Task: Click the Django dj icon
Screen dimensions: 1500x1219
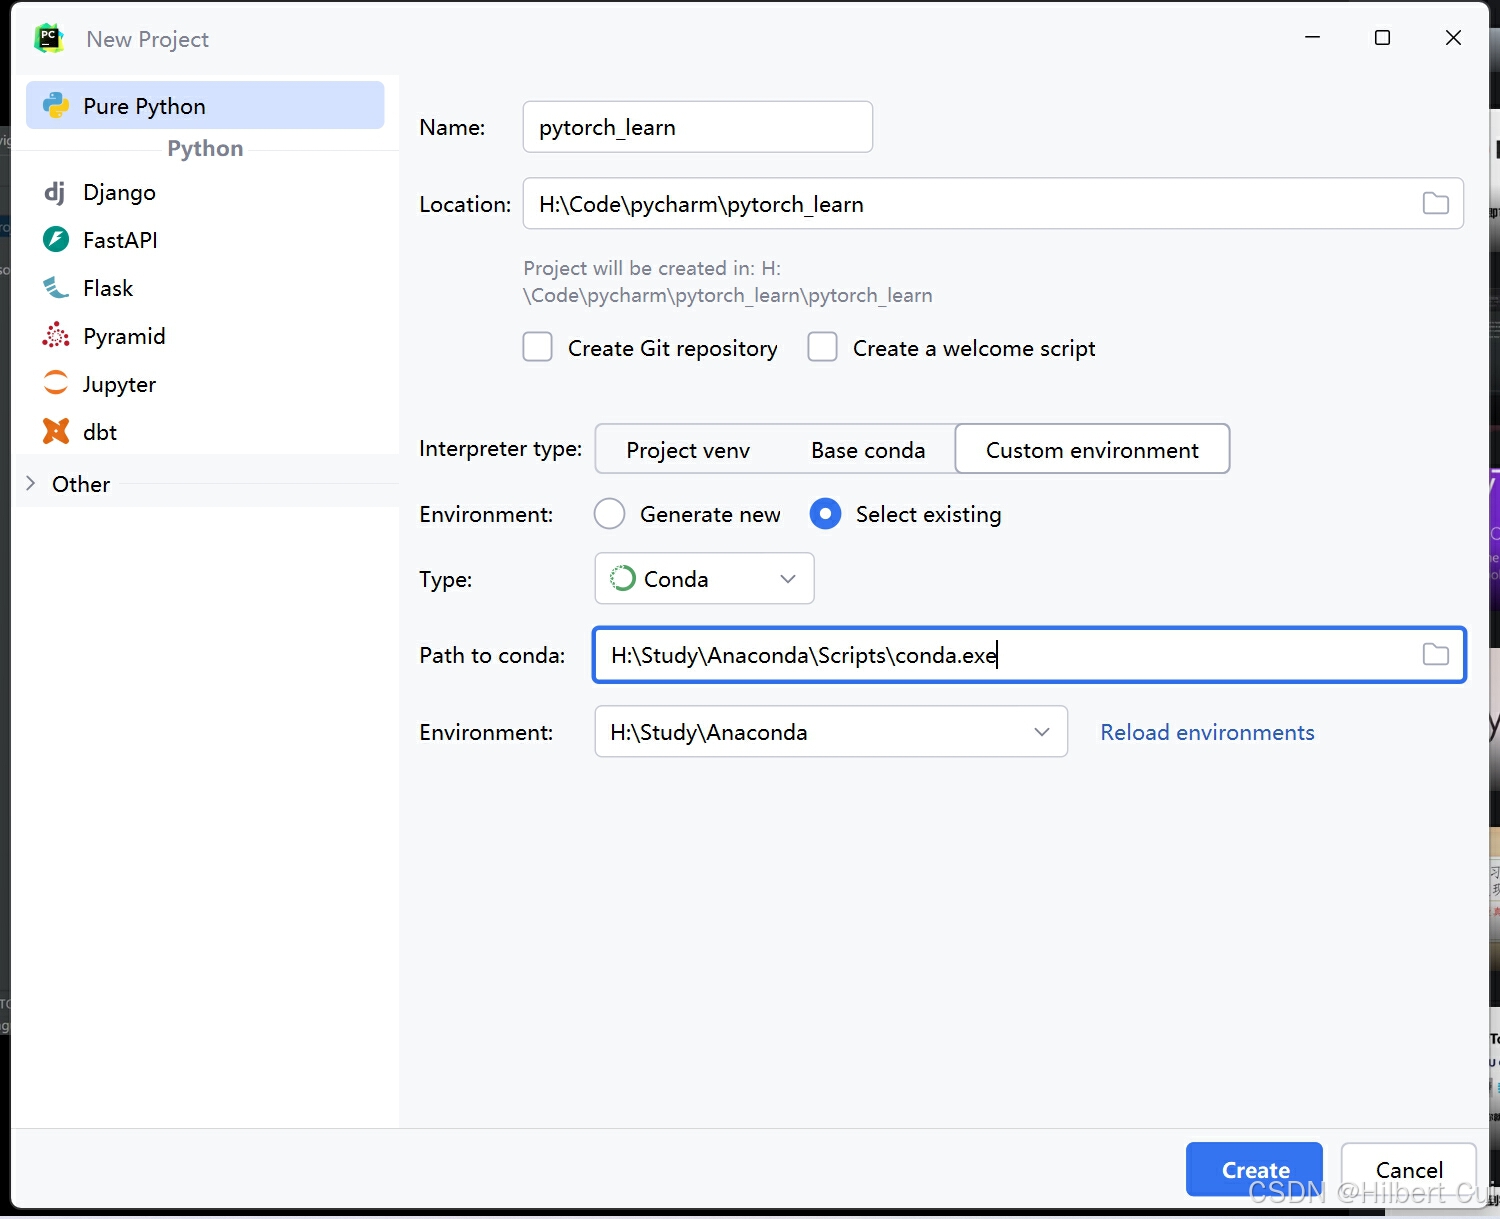Action: [x=55, y=192]
